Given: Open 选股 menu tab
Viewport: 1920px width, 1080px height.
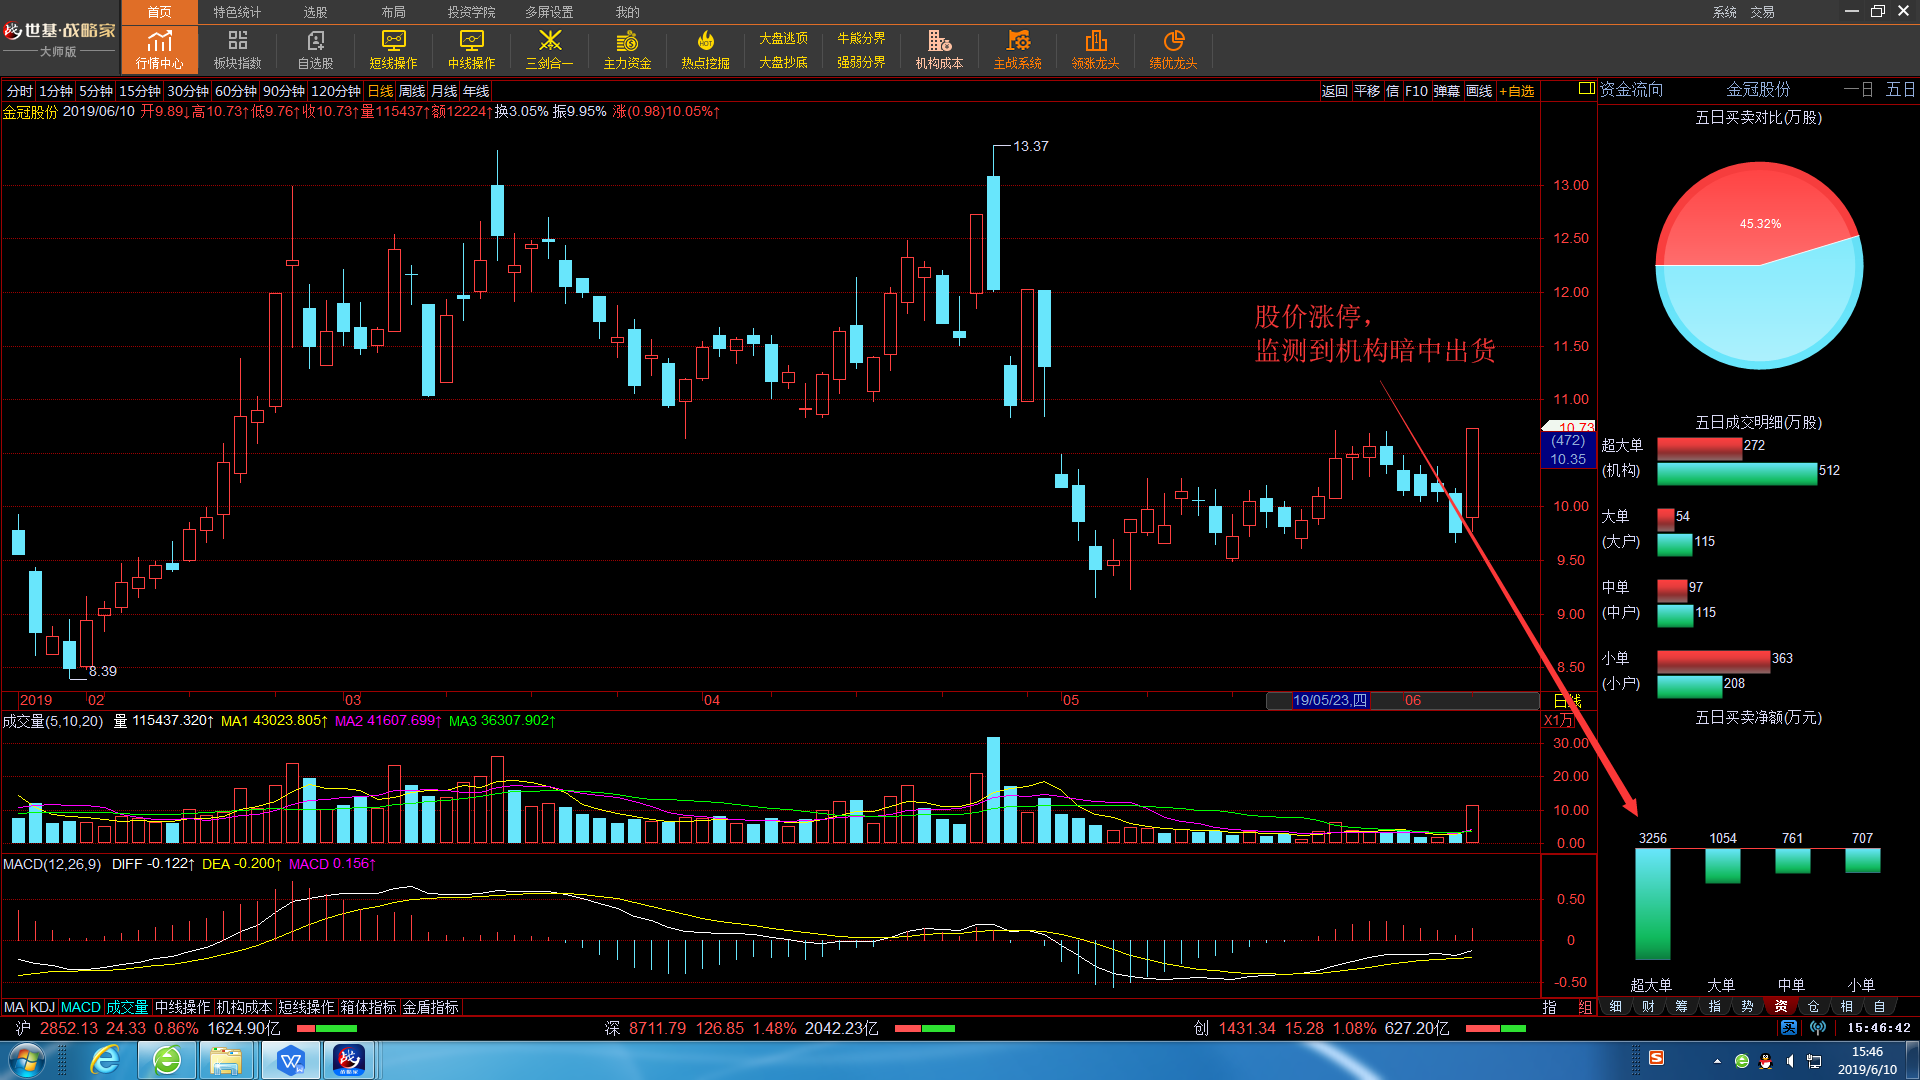Looking at the screenshot, I should [315, 12].
